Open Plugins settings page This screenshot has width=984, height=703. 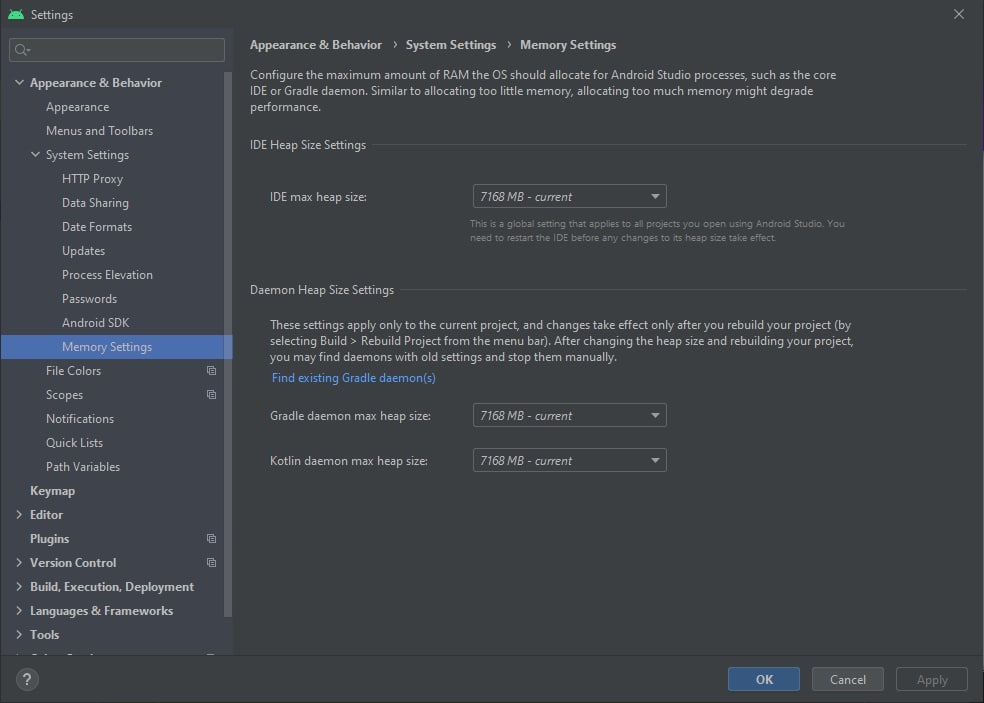(x=50, y=539)
